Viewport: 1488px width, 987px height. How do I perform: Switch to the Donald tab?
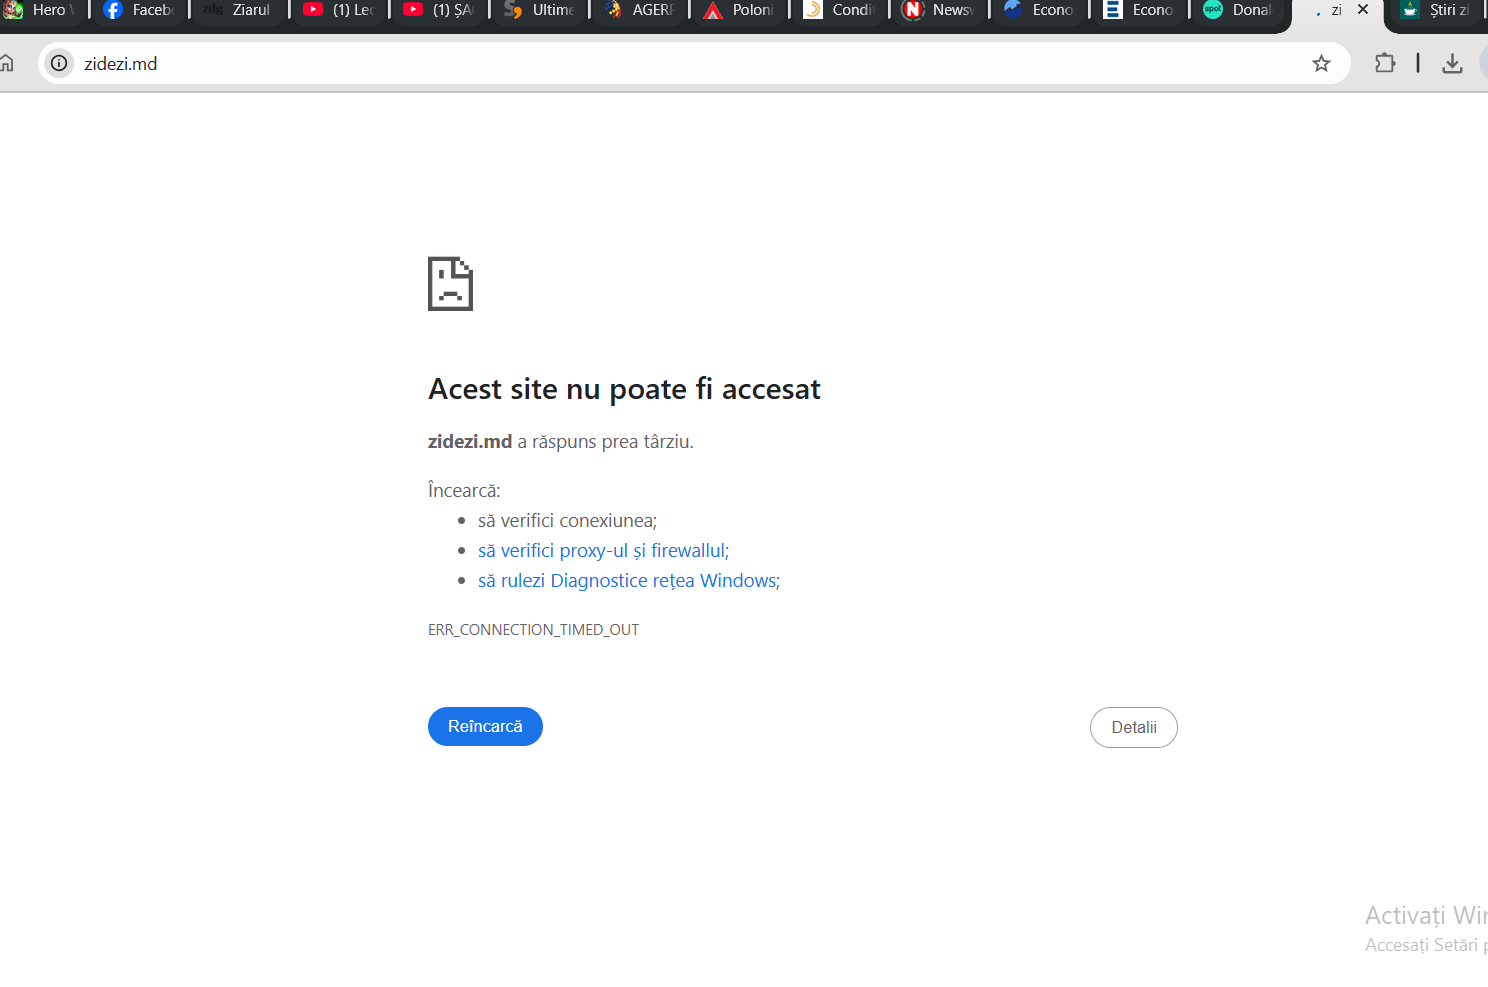pyautogui.click(x=1239, y=10)
